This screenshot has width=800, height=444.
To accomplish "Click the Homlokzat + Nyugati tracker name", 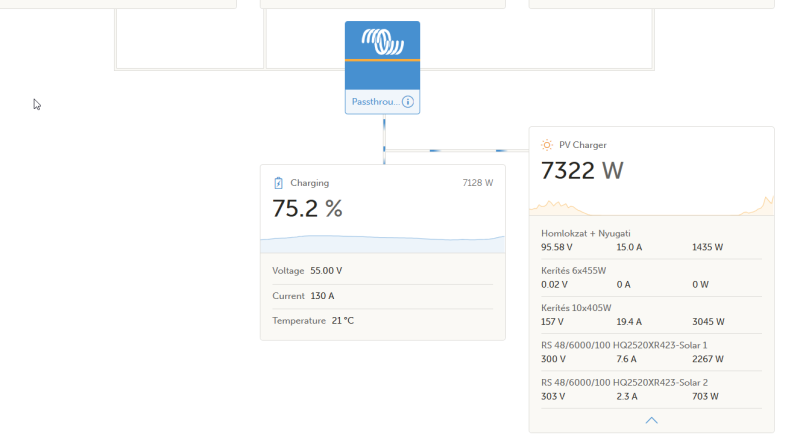I will [x=586, y=233].
